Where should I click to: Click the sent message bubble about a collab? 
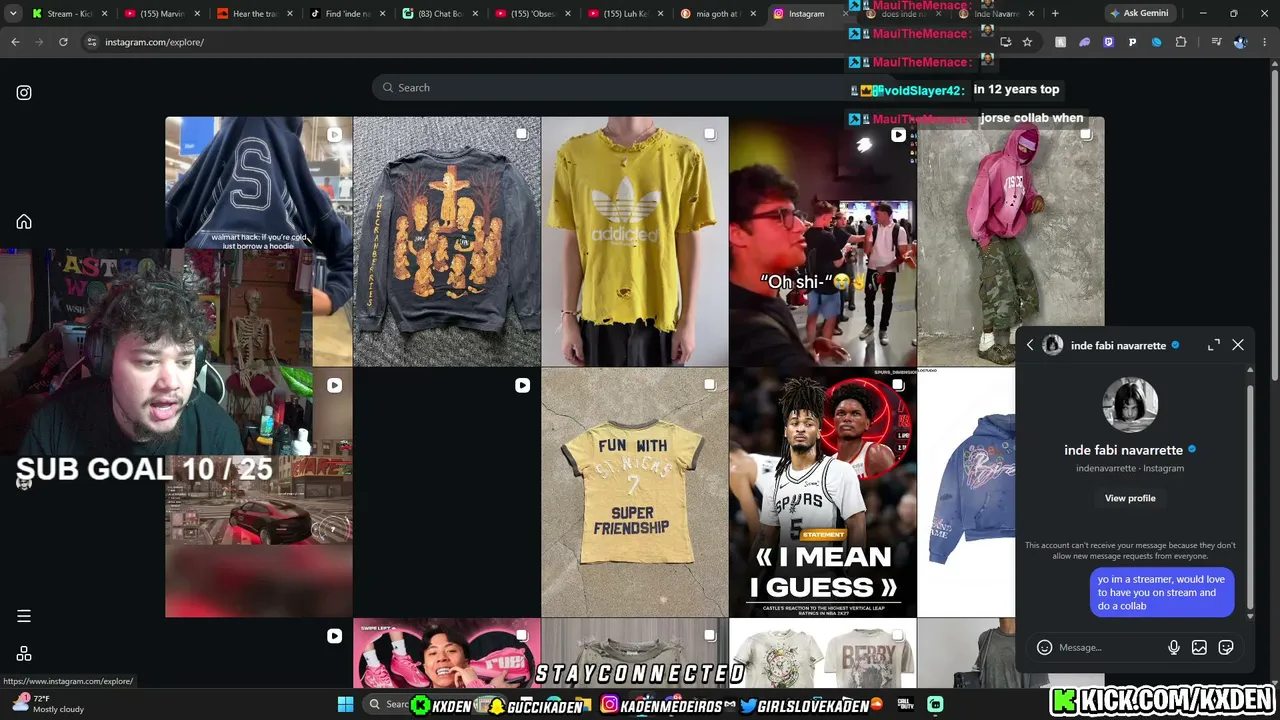coord(1161,593)
